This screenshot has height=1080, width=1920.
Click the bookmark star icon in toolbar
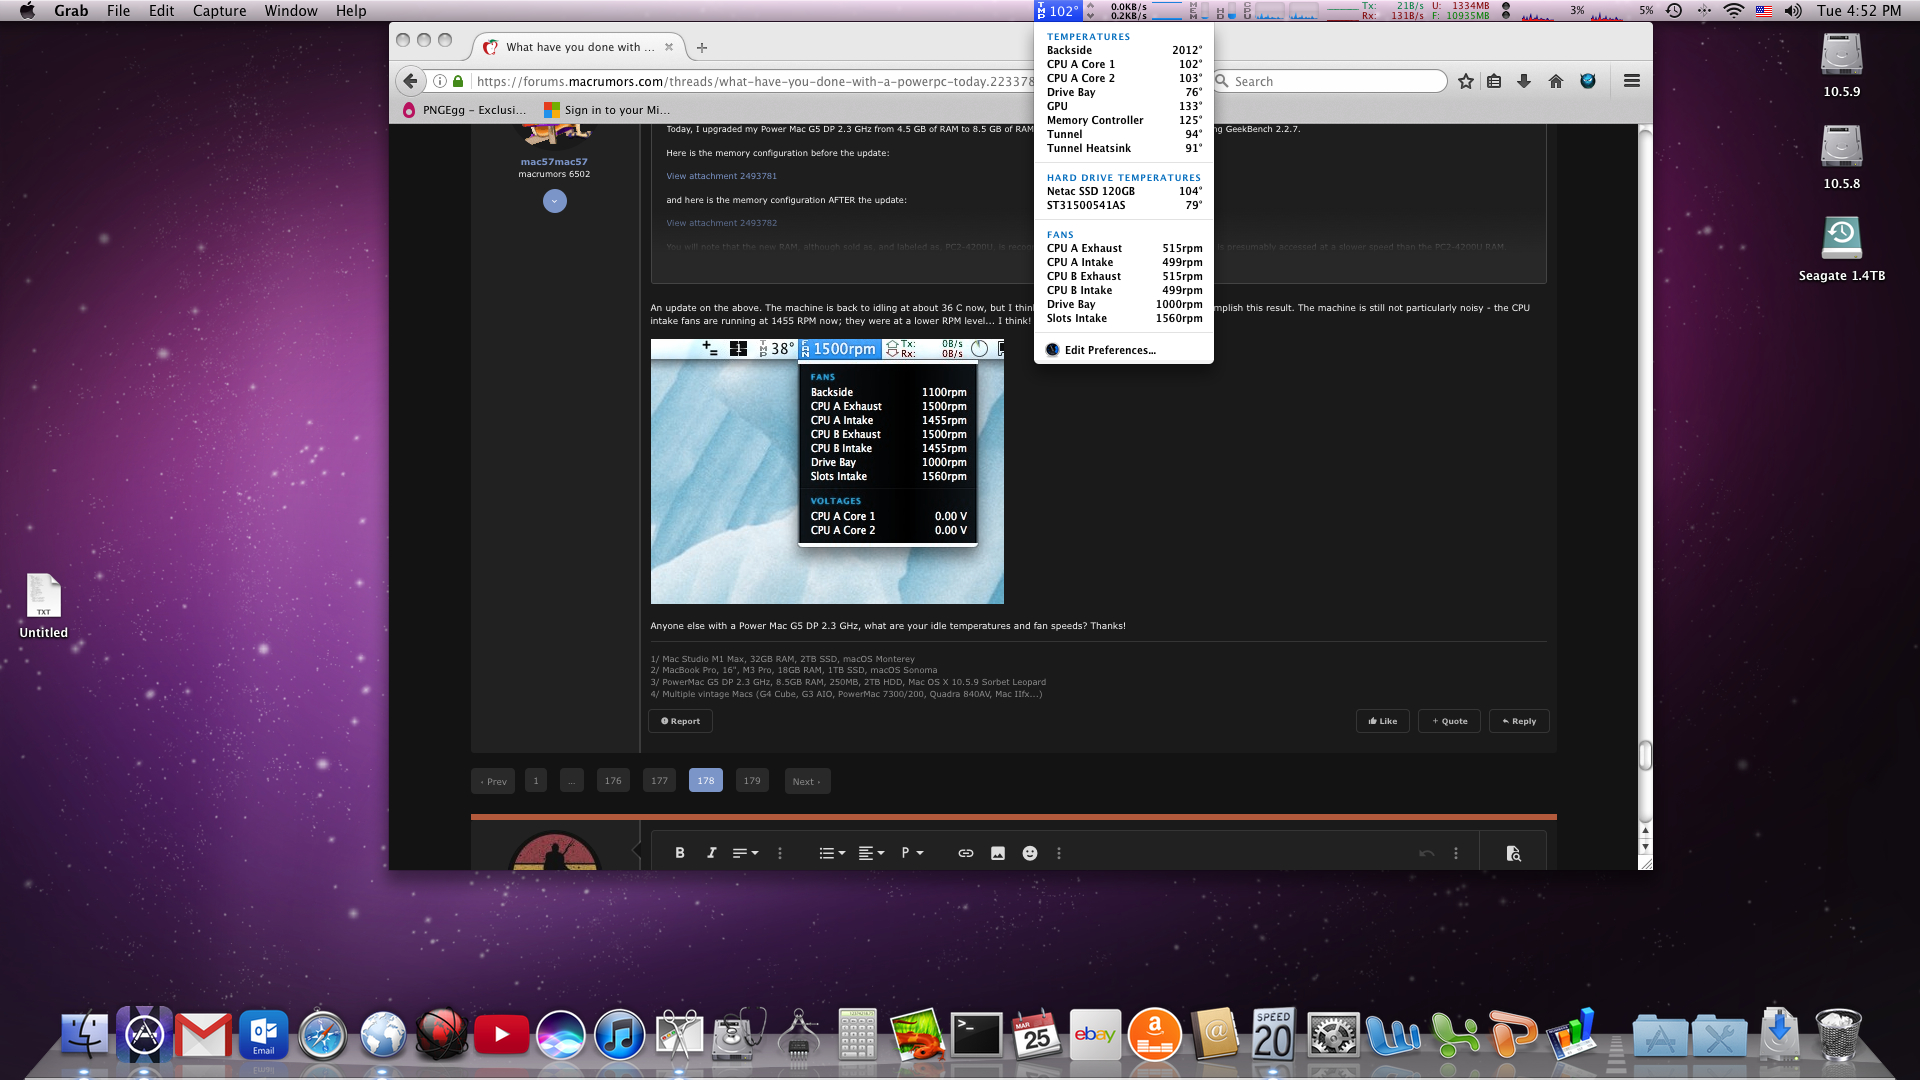coord(1465,81)
